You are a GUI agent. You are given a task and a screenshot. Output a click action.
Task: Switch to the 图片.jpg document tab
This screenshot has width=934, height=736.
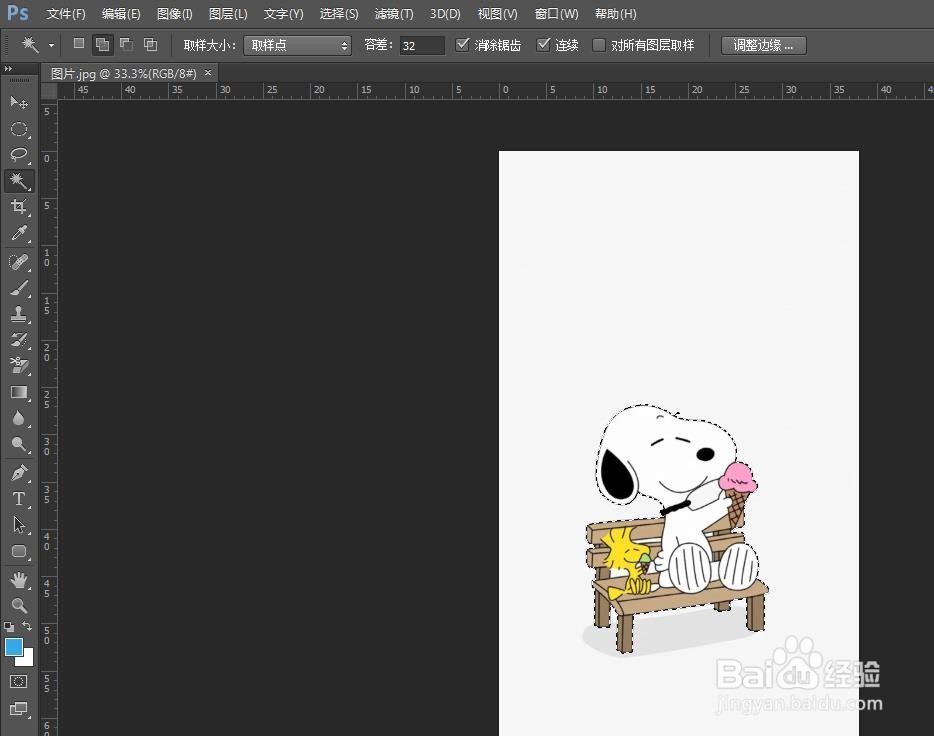tap(123, 73)
